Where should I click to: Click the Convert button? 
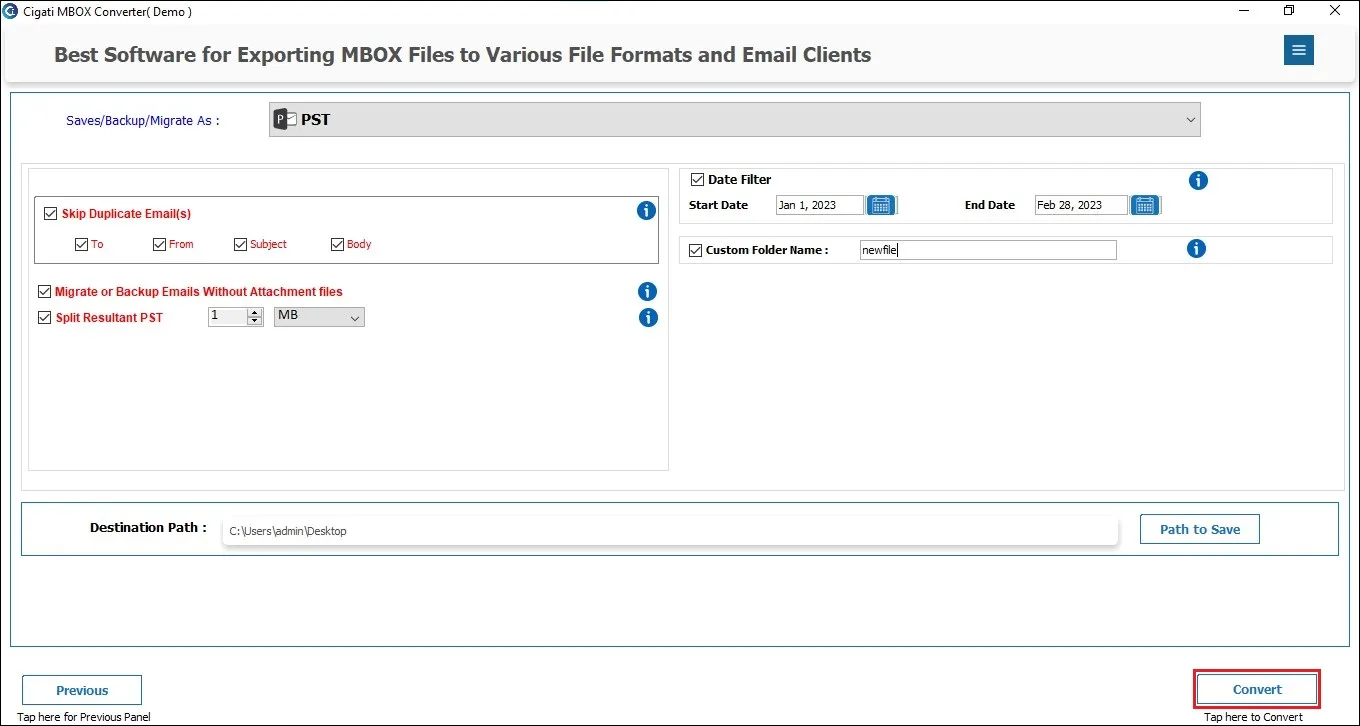[x=1257, y=689]
